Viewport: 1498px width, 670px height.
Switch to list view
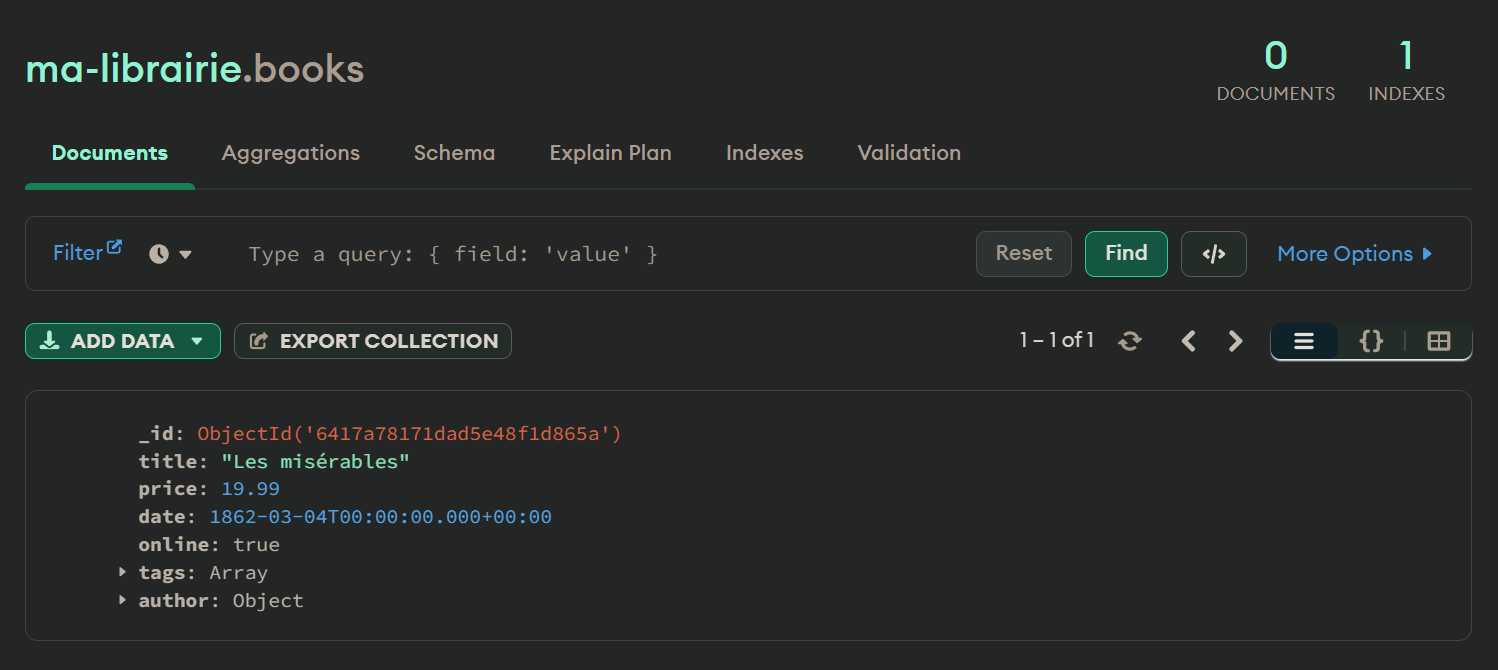(1304, 341)
